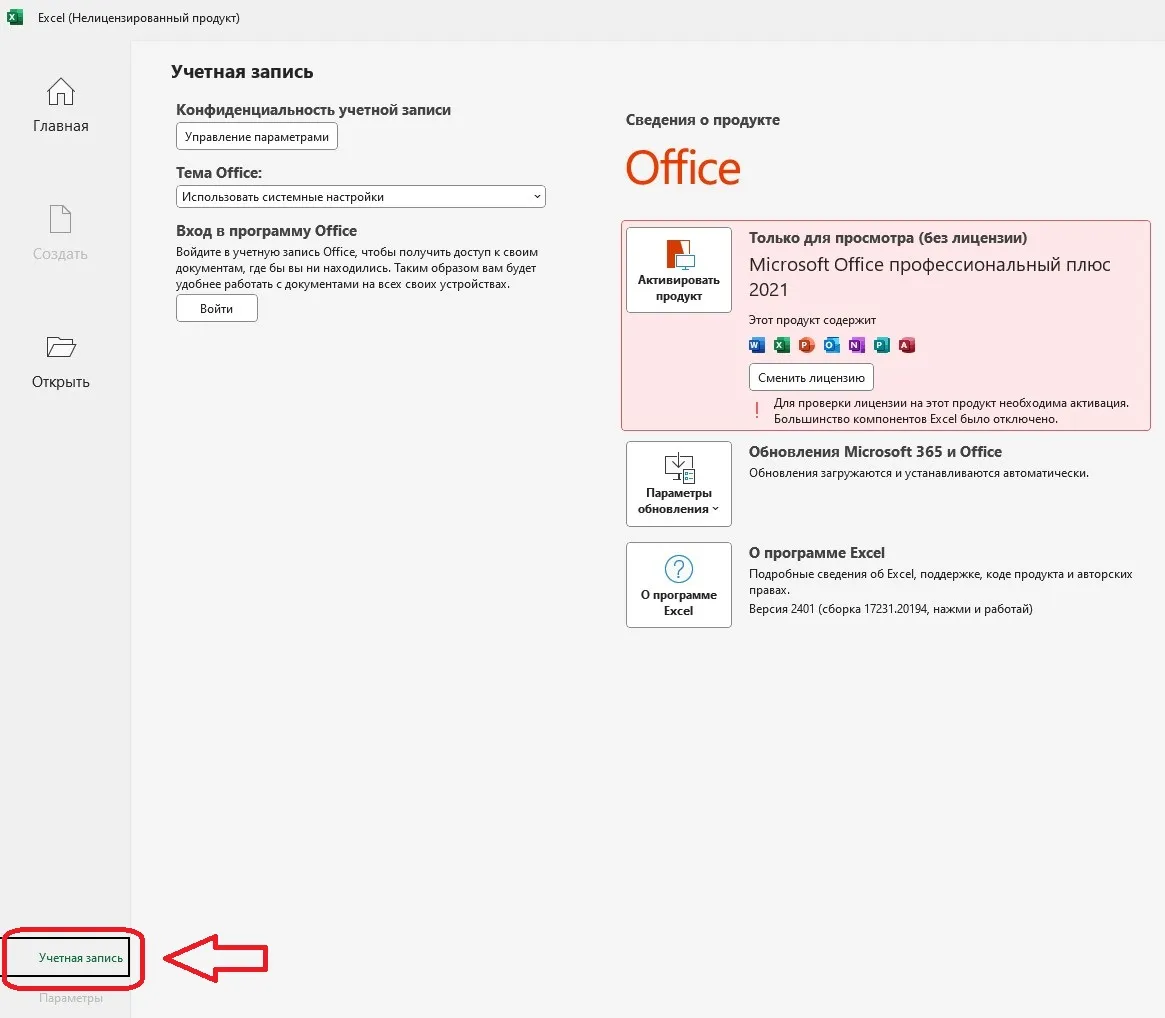
Task: Click the Войти sign-in button
Action: point(217,308)
